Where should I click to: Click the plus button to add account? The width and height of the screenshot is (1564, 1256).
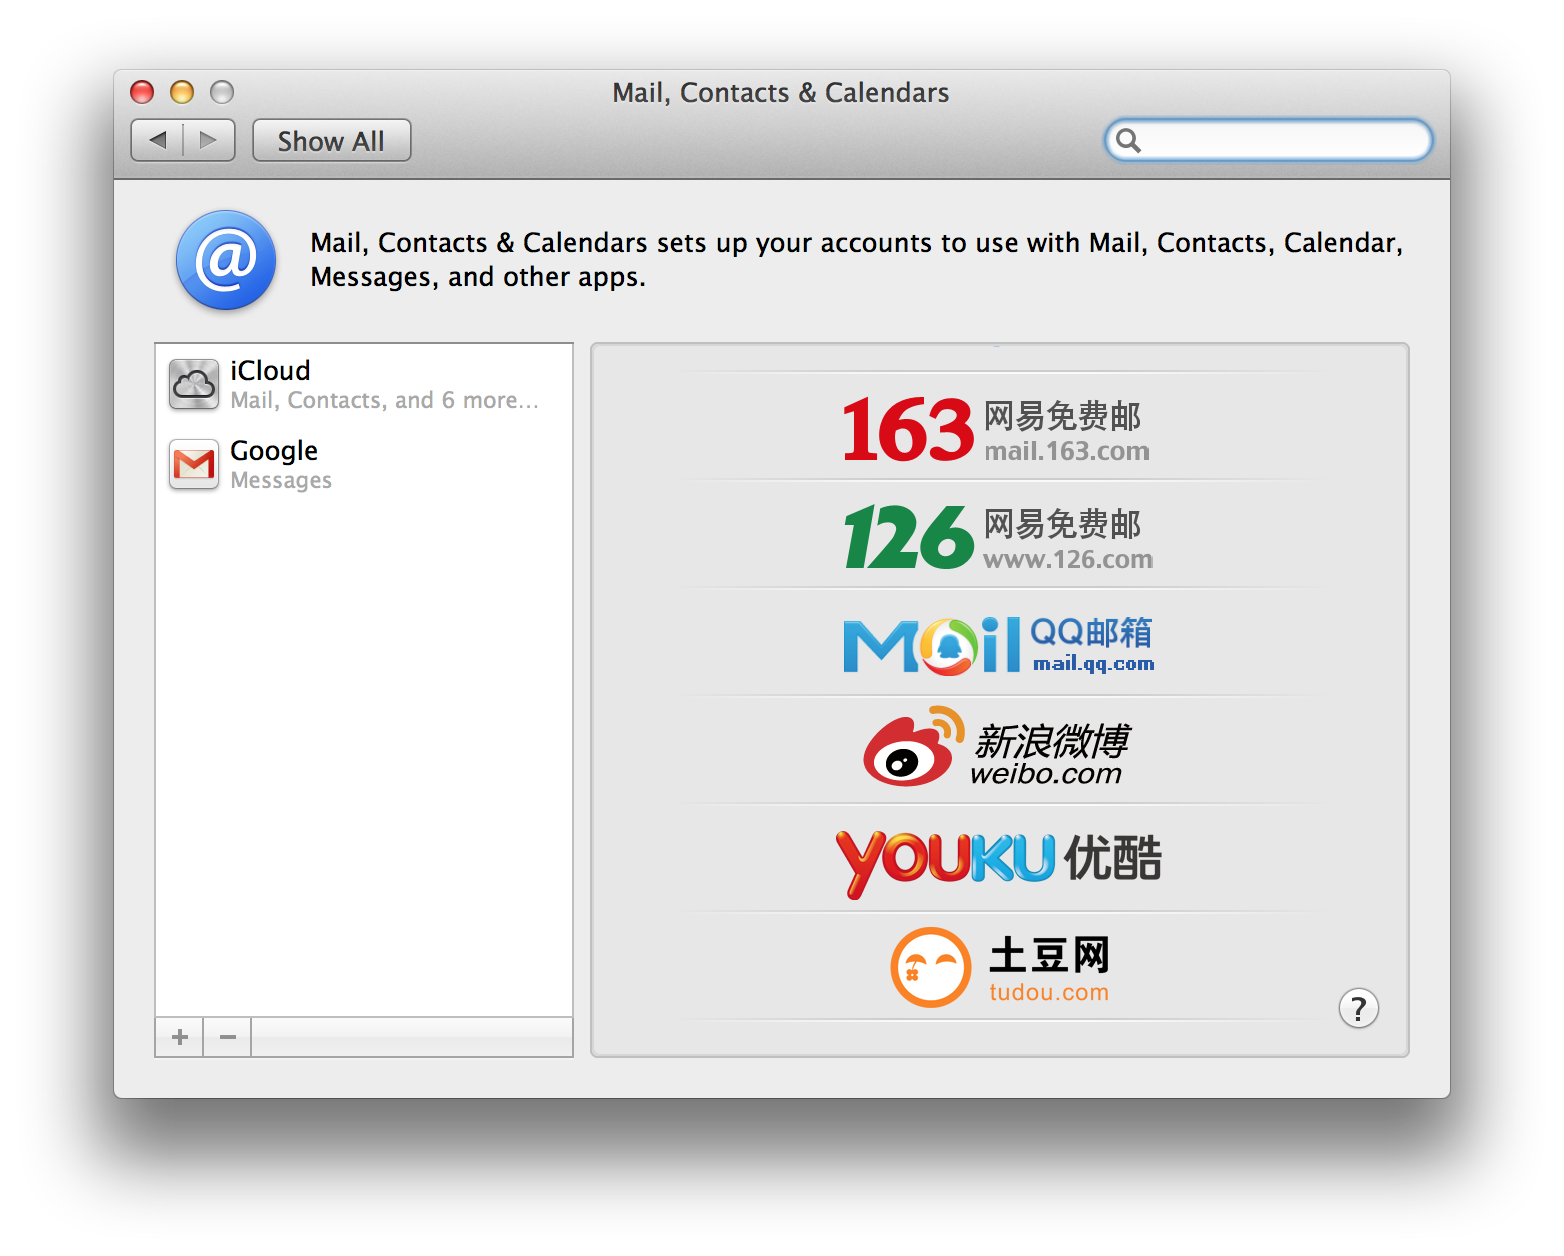pyautogui.click(x=180, y=1037)
